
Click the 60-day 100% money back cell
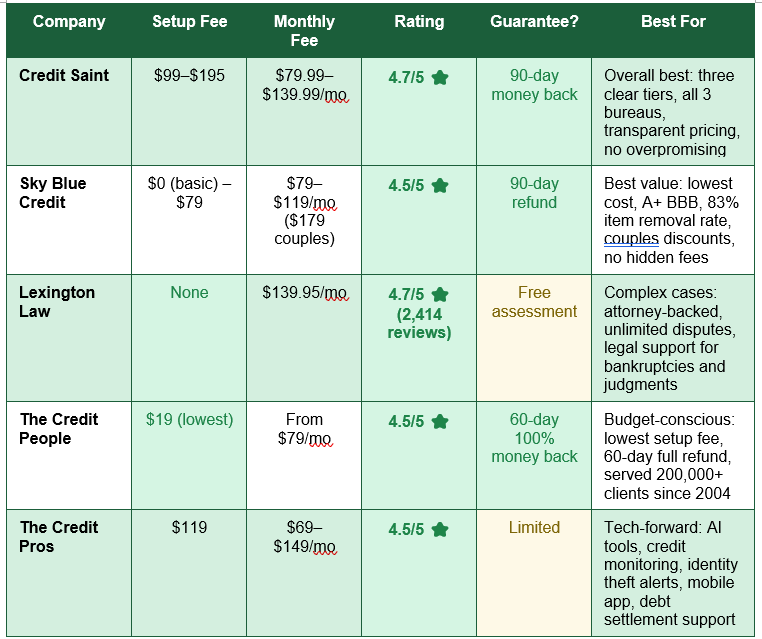pyautogui.click(x=534, y=456)
